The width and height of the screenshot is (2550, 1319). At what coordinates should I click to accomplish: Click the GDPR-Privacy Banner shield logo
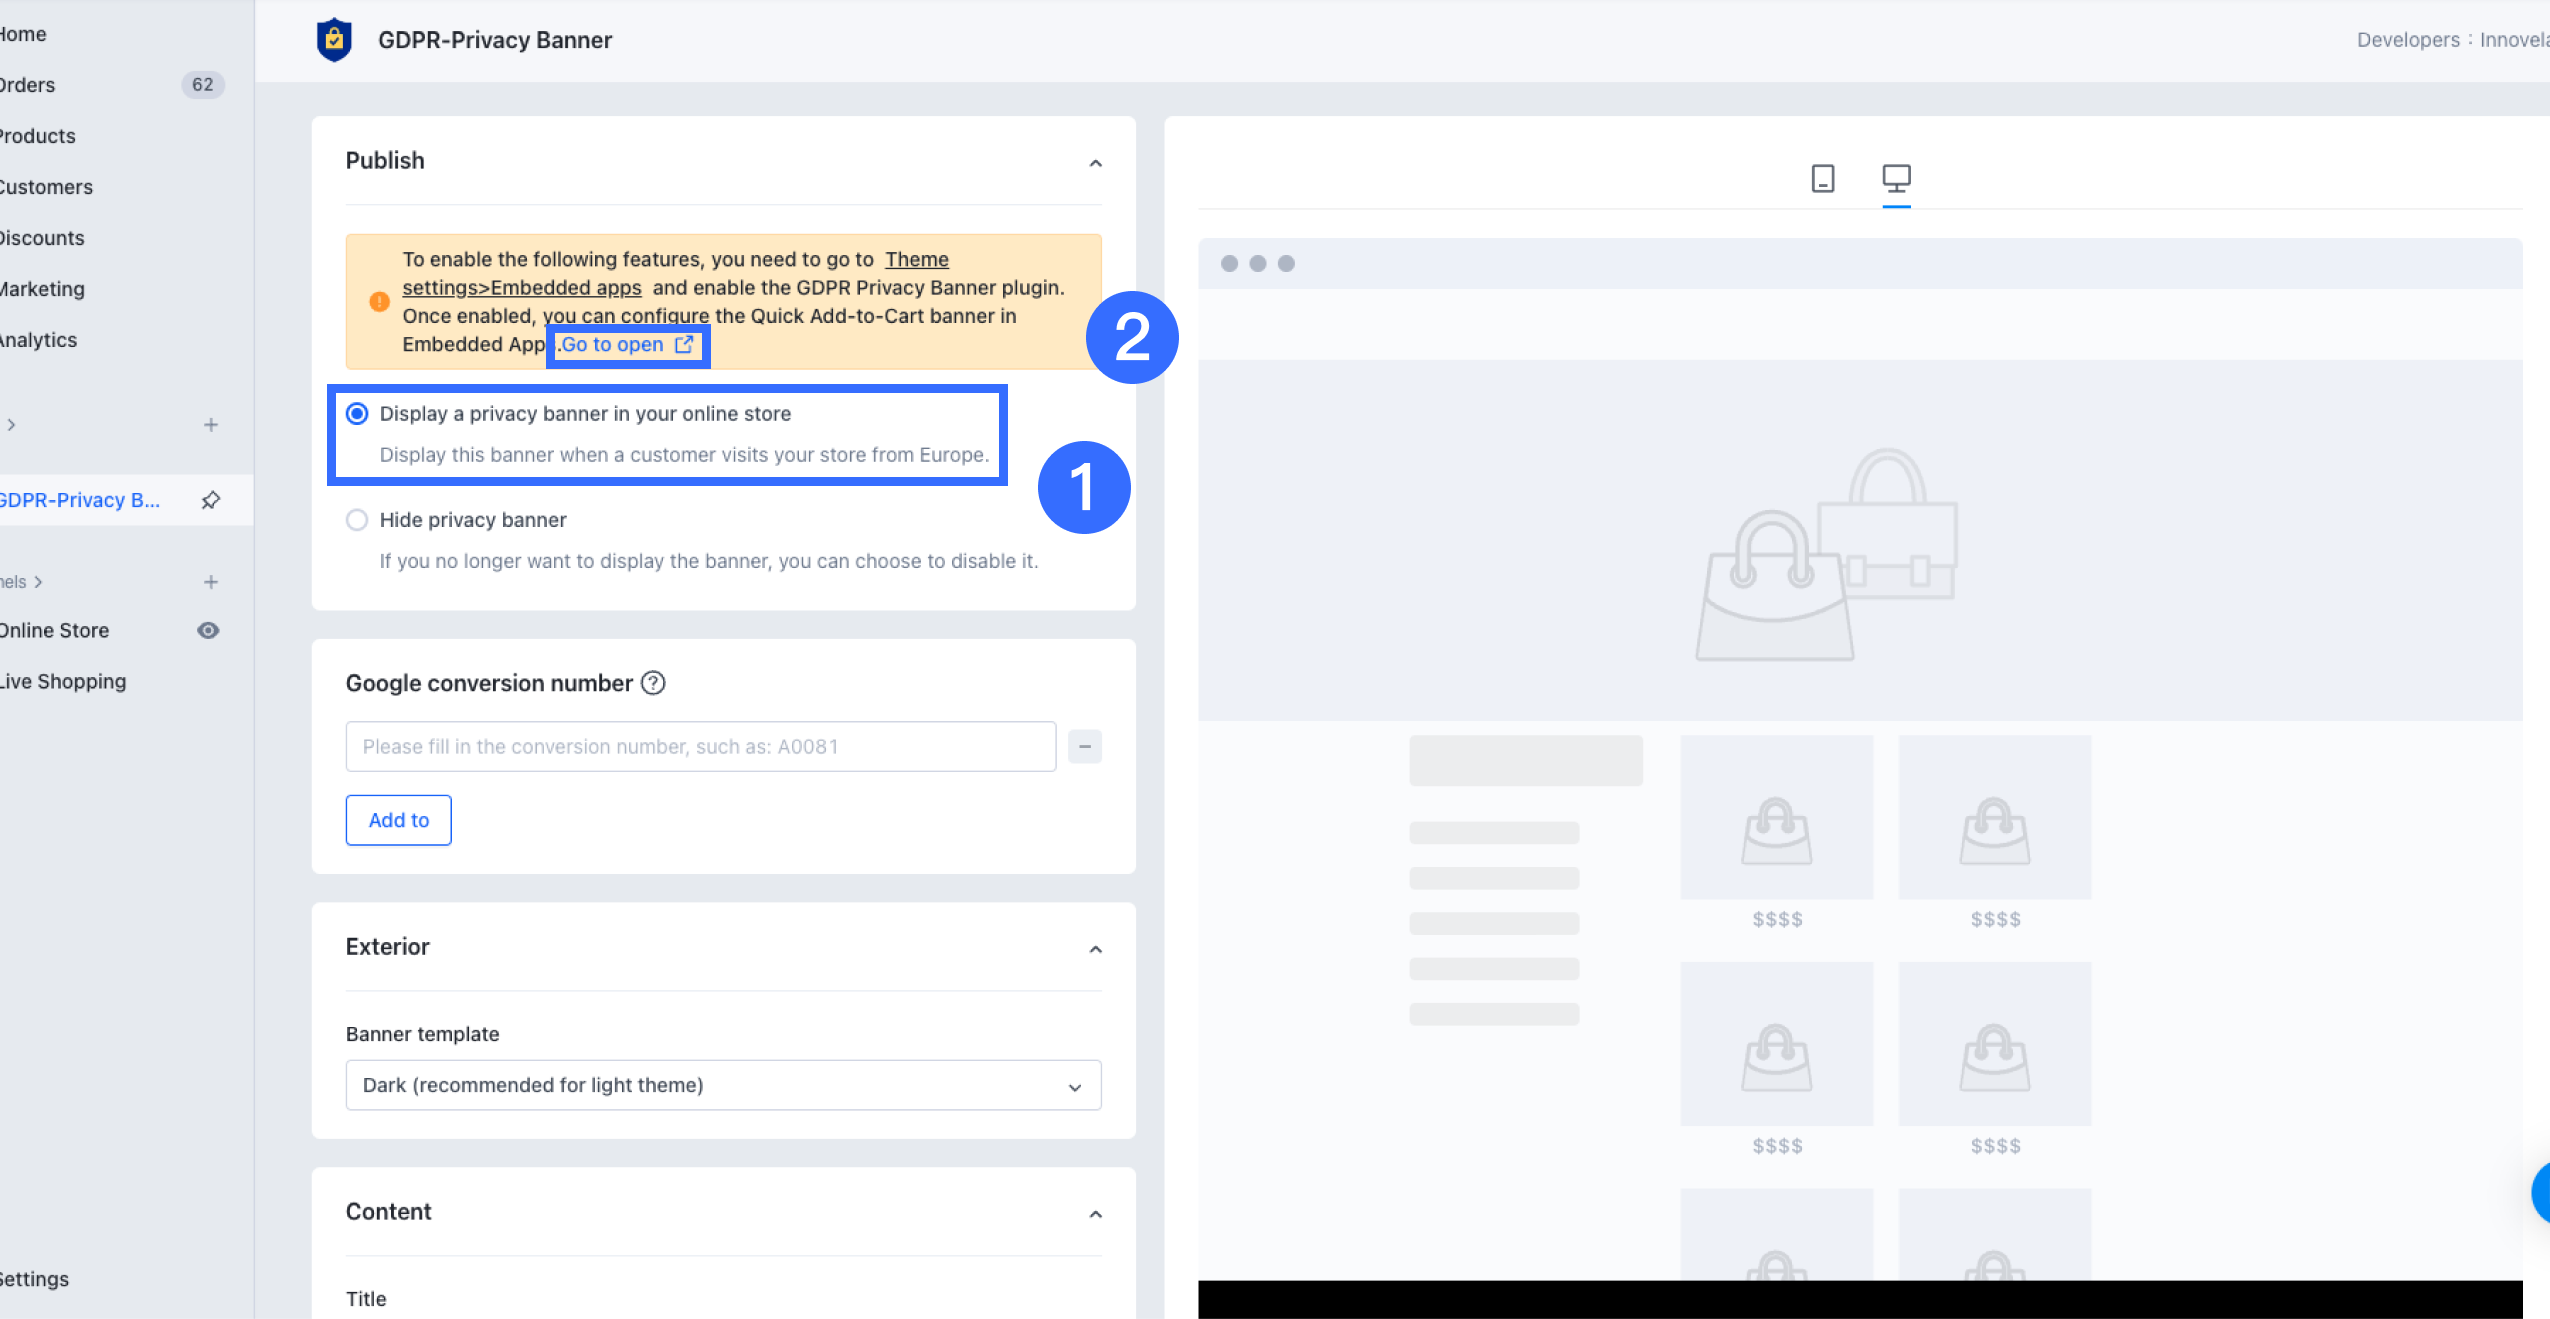334,40
